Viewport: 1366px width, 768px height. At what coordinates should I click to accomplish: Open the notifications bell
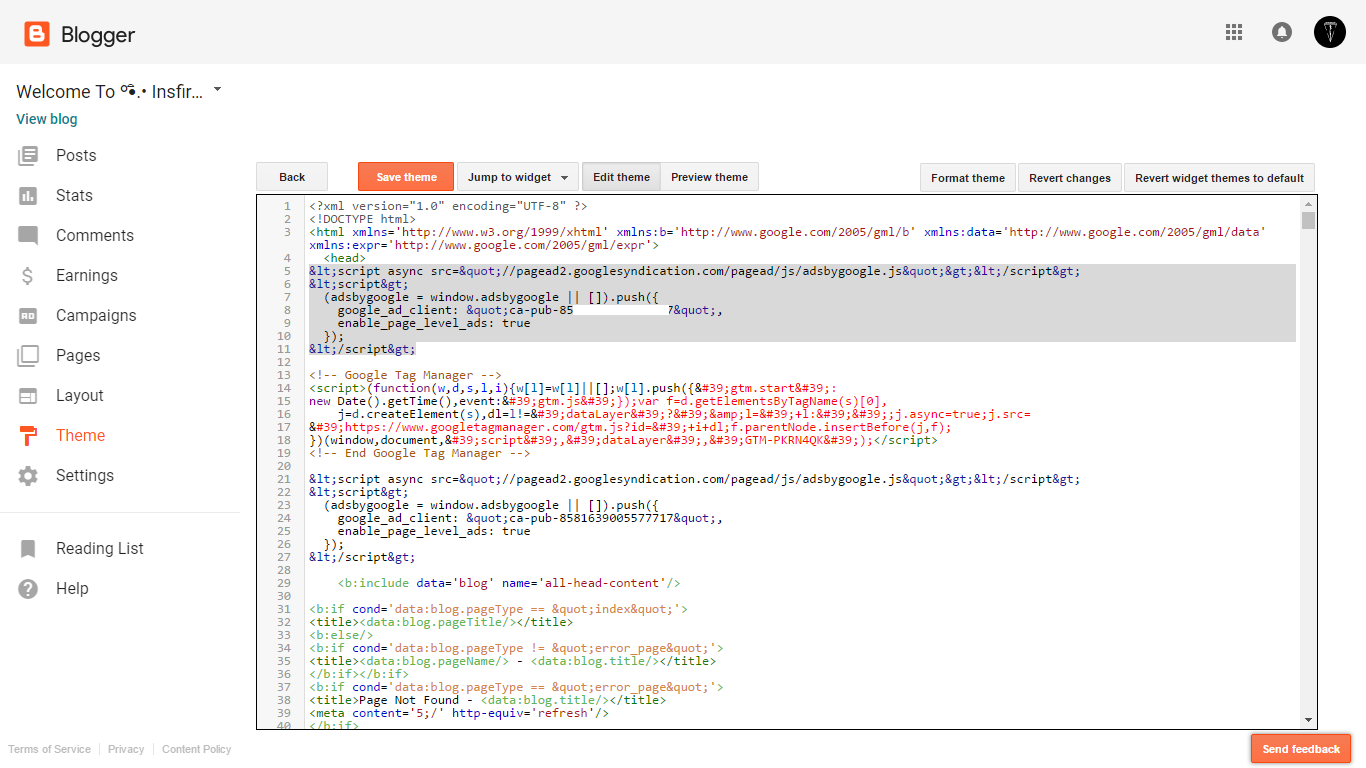1282,32
